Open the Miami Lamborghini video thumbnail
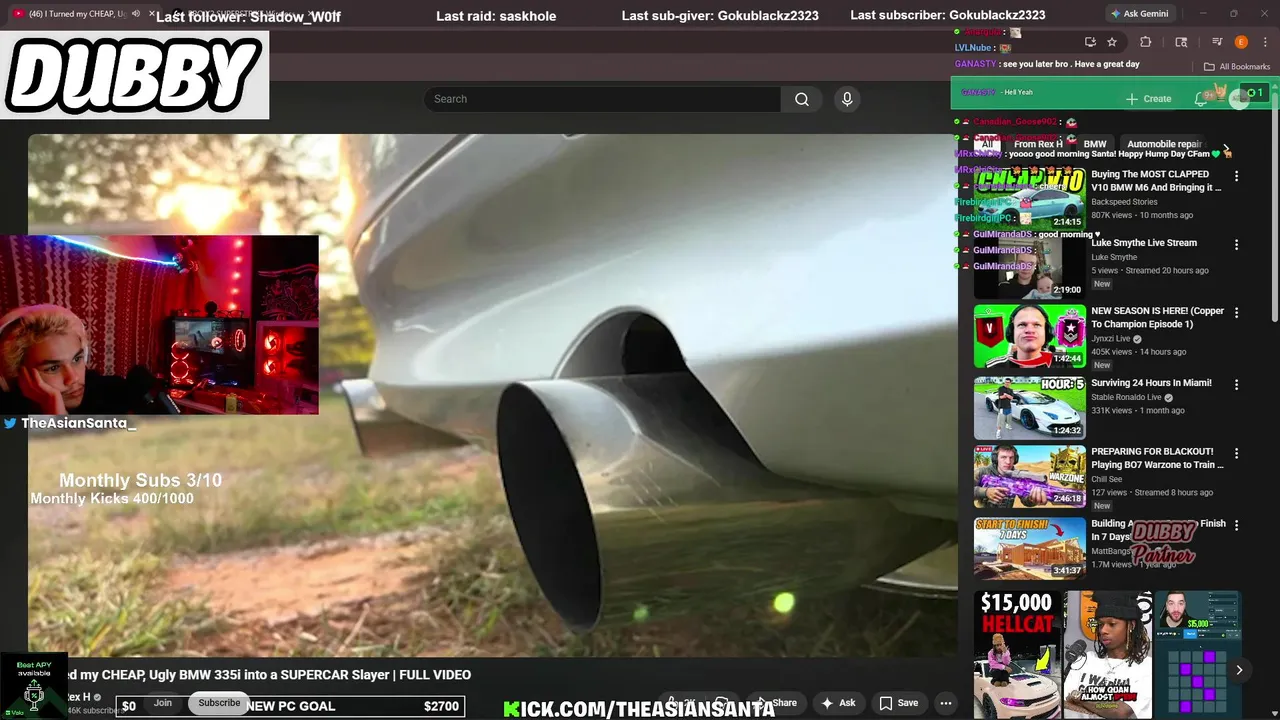 [x=1029, y=407]
